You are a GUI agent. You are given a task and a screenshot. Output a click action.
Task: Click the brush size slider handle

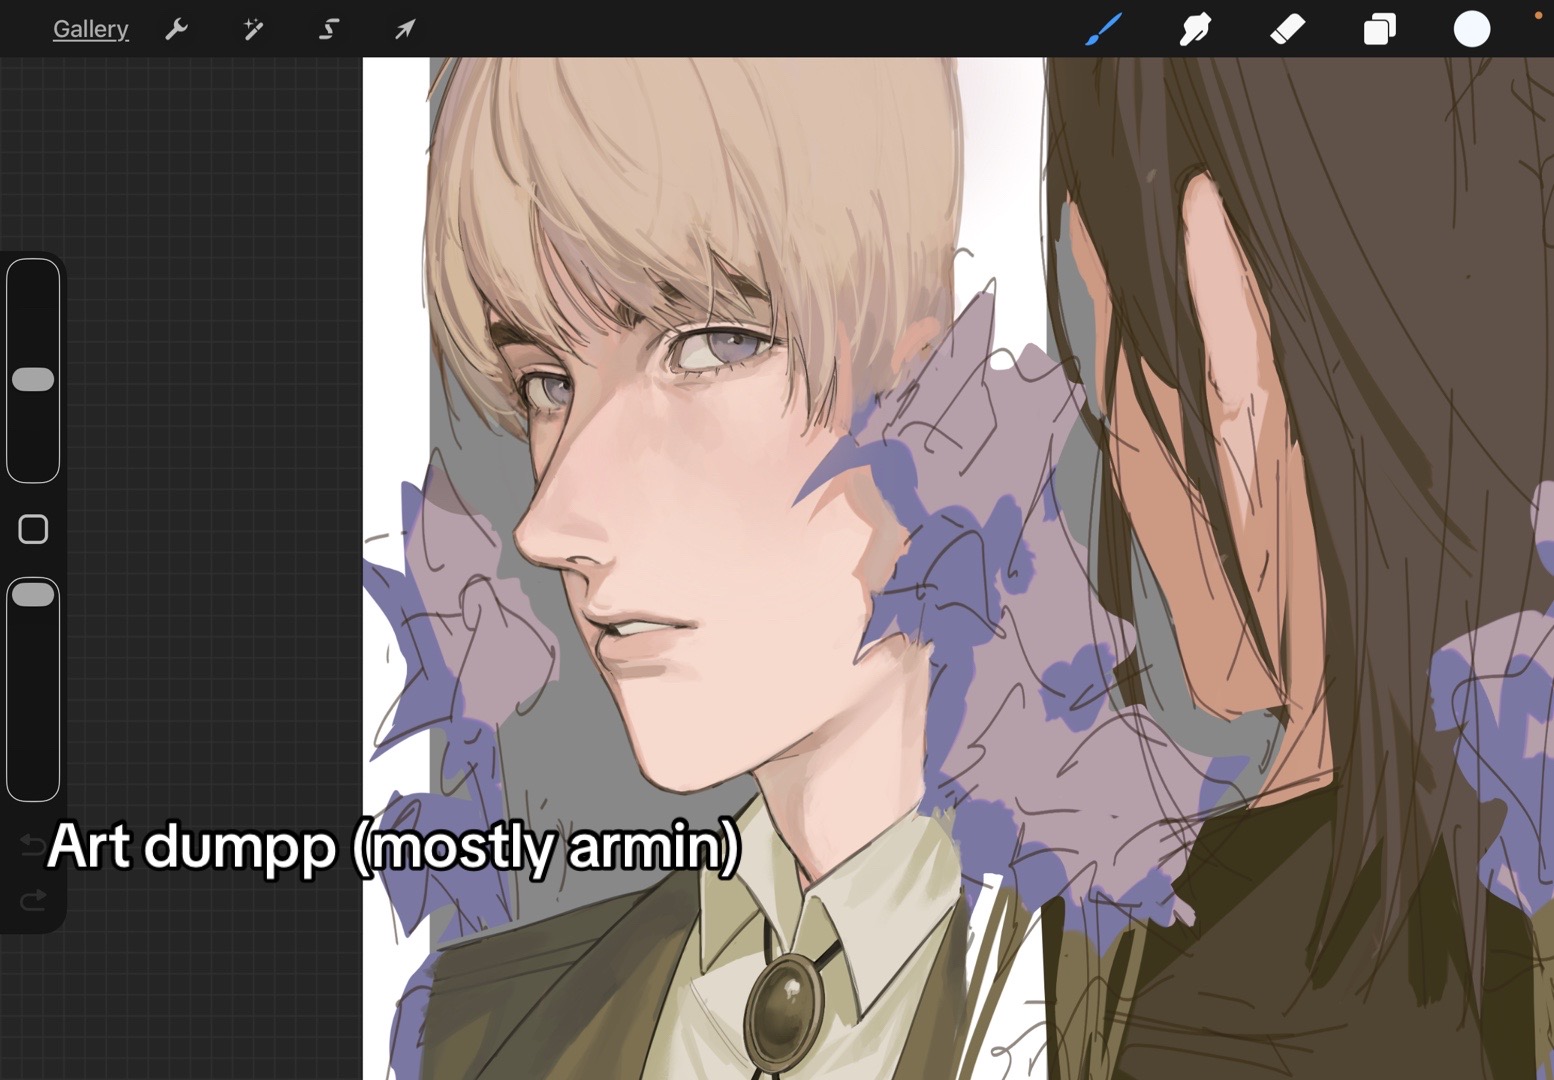tap(33, 379)
